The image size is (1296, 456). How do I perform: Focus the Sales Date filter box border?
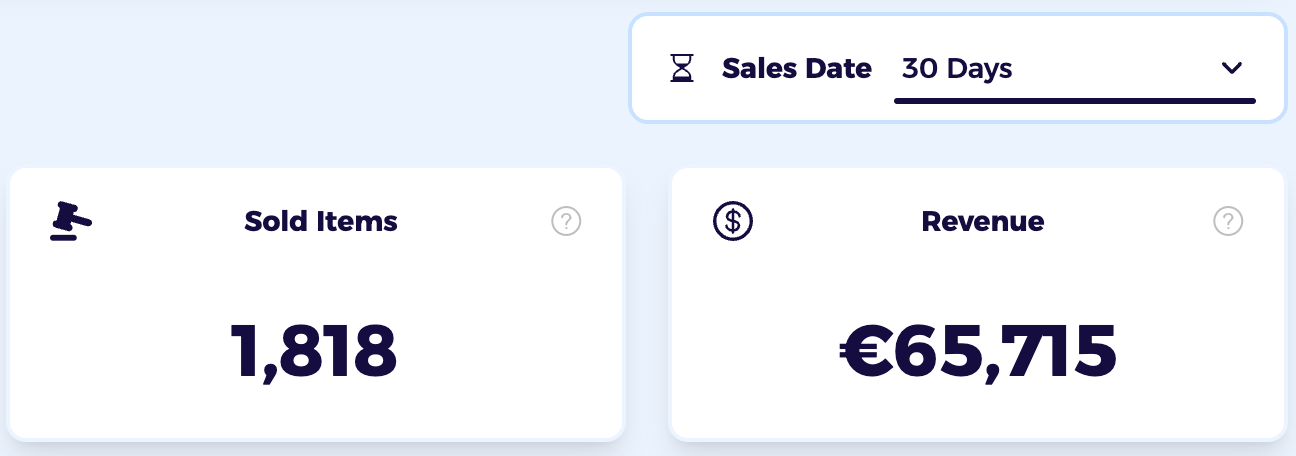point(957,15)
